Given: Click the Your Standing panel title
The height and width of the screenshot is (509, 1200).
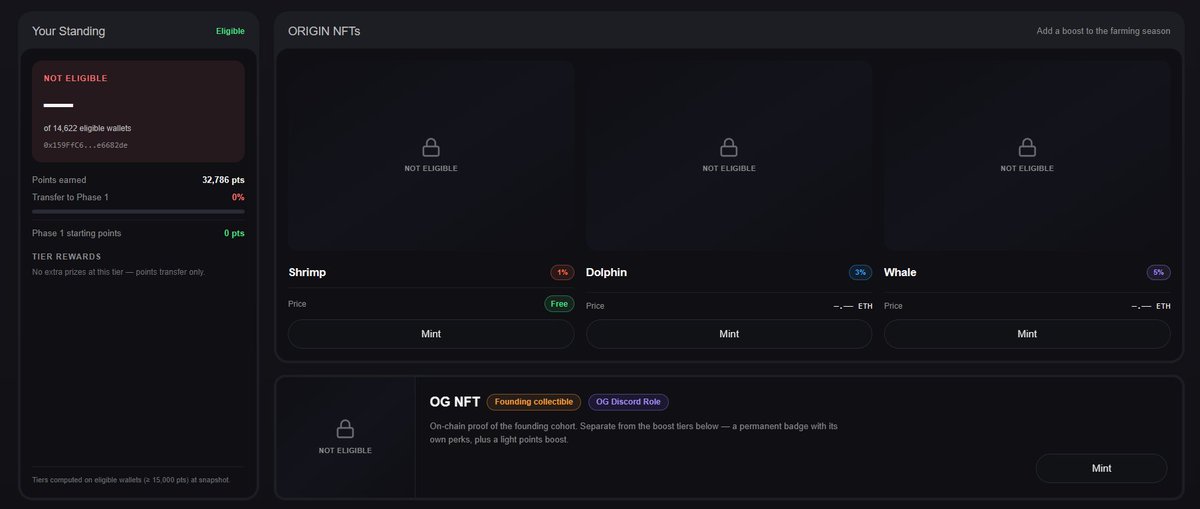Looking at the screenshot, I should (x=68, y=31).
